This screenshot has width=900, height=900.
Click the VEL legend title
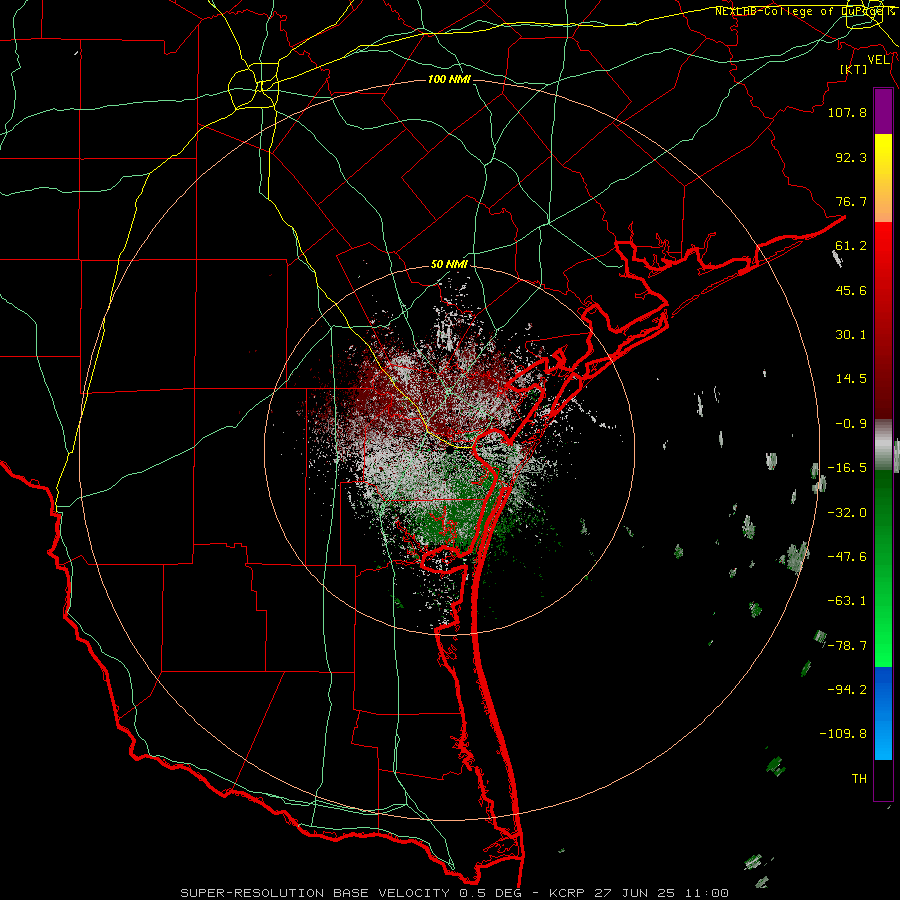(878, 60)
